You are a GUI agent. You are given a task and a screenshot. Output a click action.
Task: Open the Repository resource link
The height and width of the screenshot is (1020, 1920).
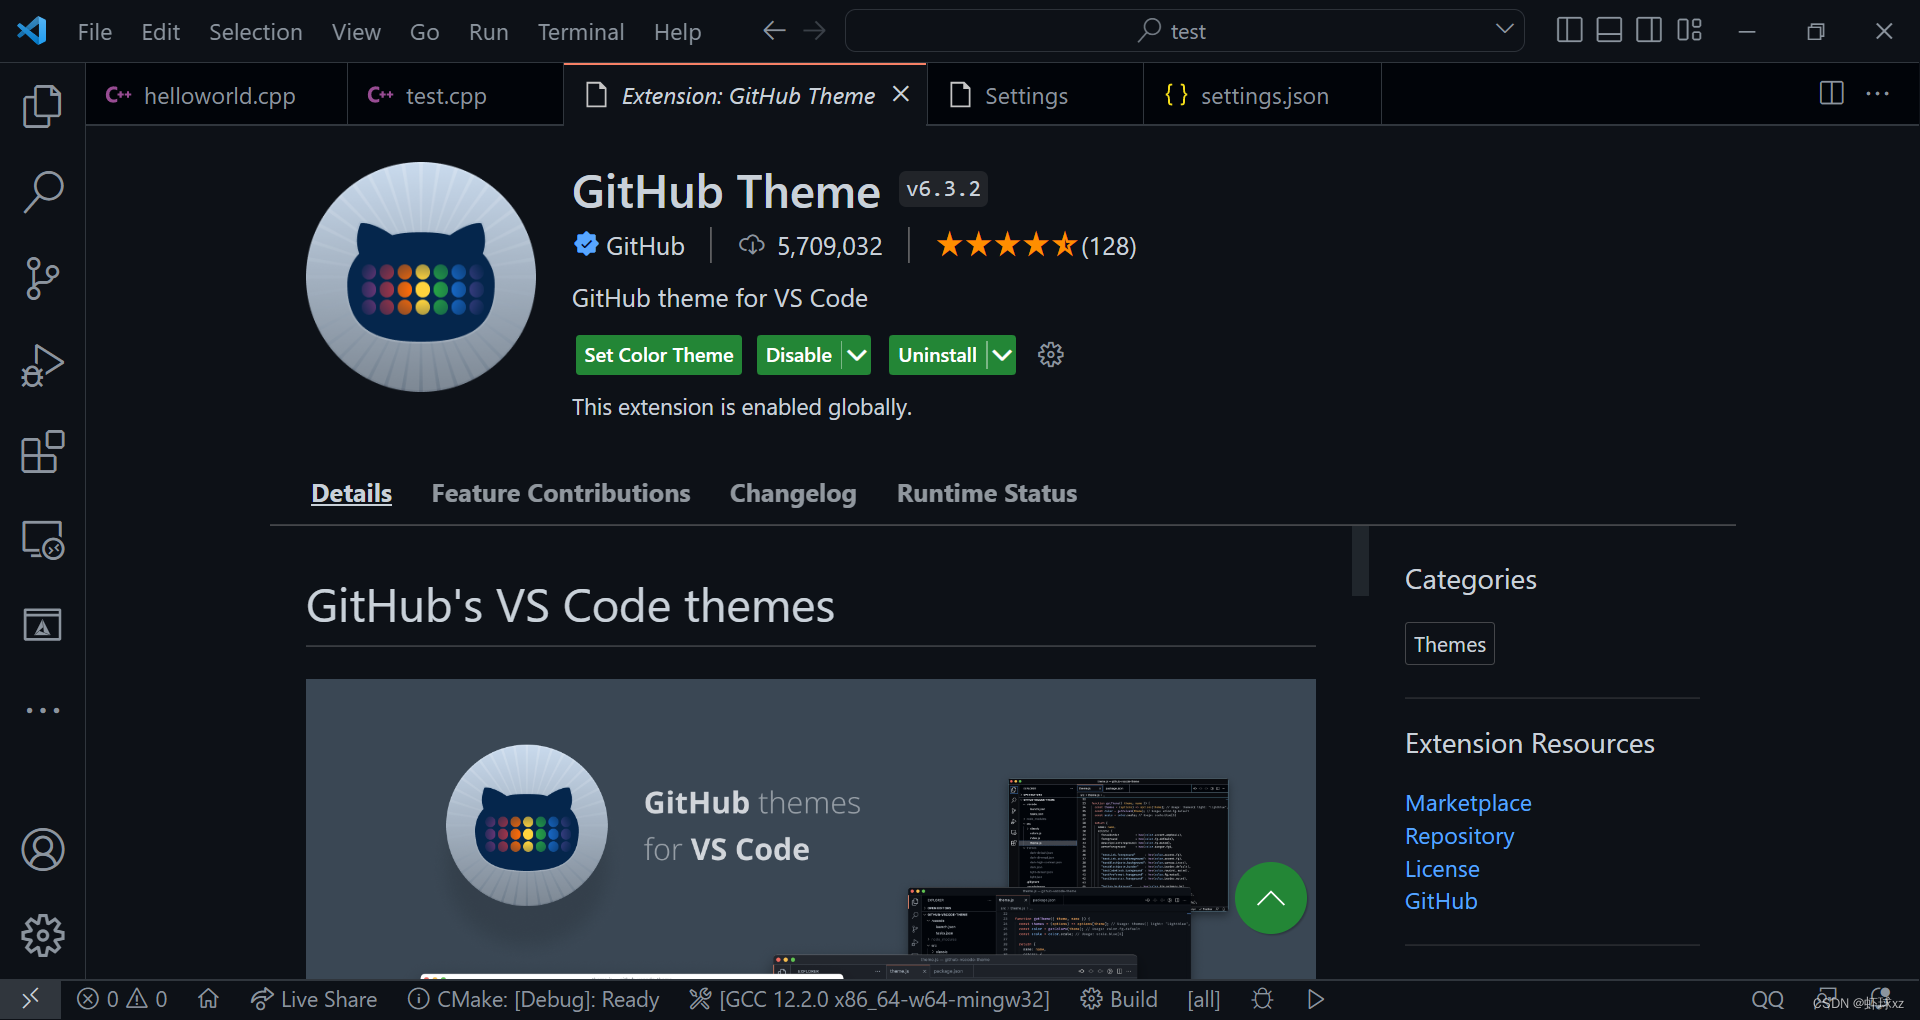[x=1459, y=836]
